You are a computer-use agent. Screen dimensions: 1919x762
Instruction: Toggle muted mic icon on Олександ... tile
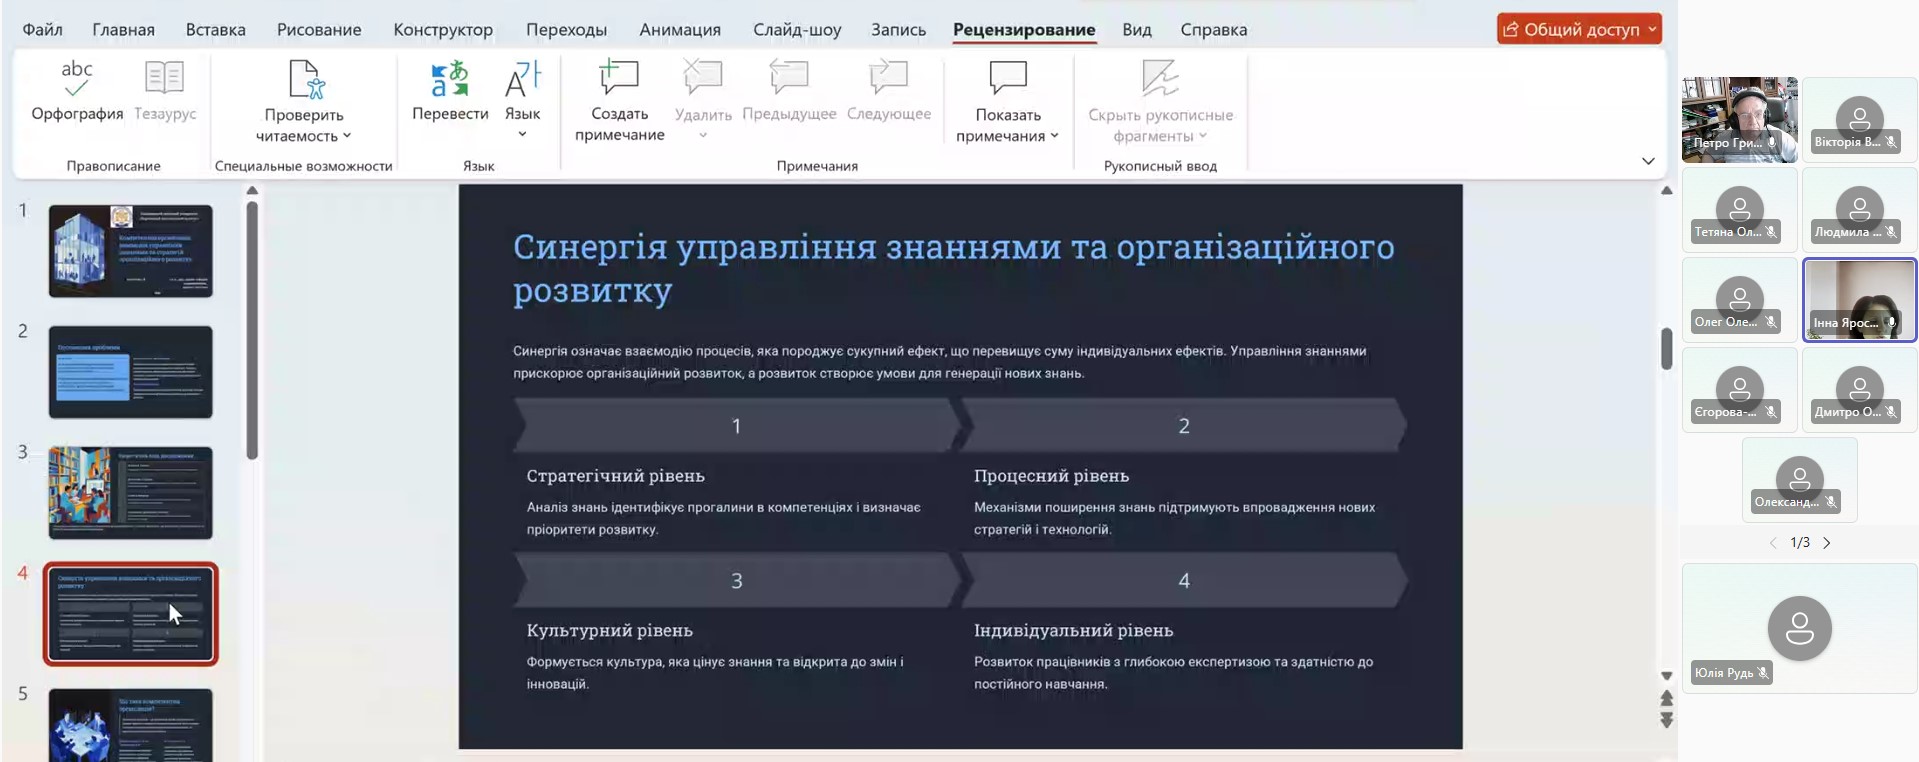point(1830,502)
